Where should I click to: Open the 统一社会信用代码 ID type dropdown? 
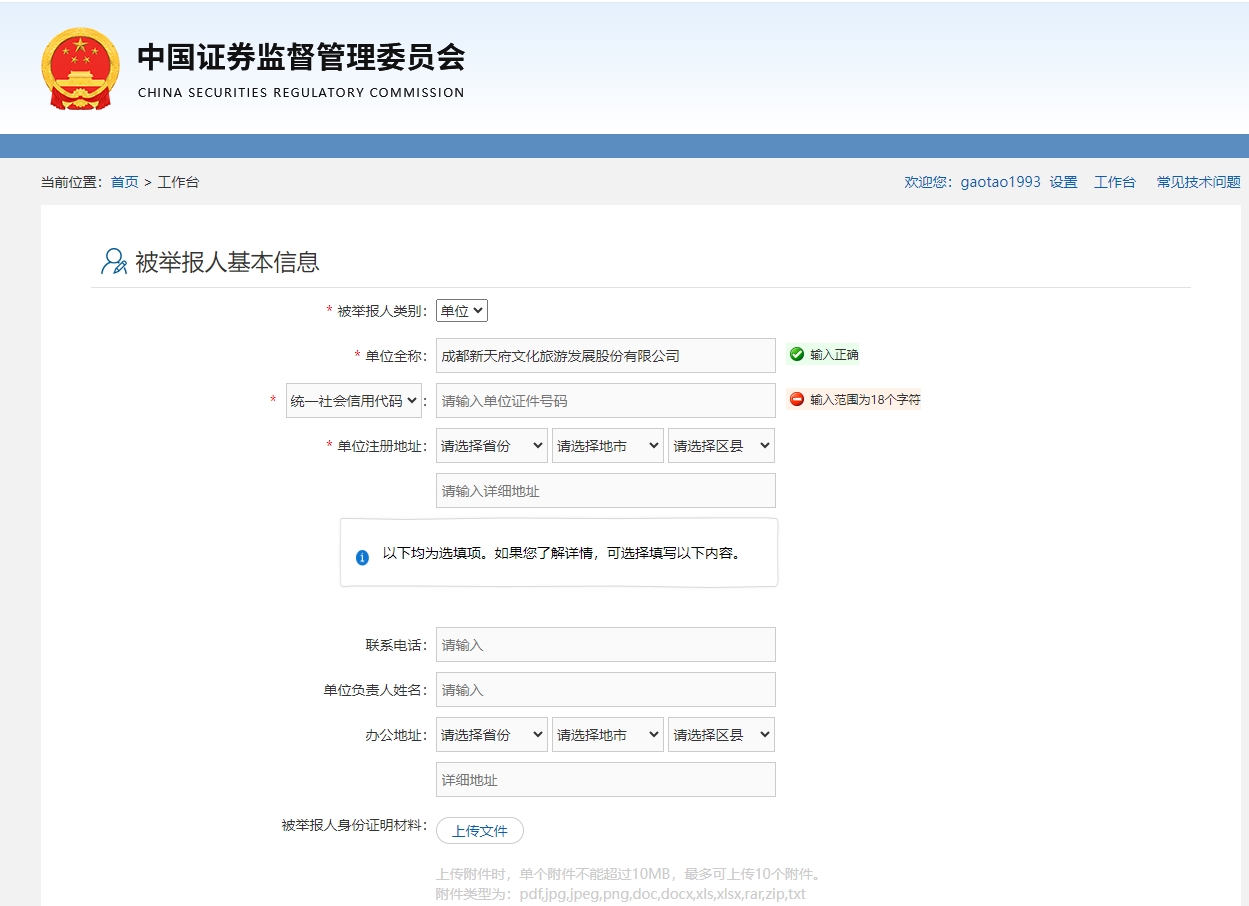(x=354, y=400)
